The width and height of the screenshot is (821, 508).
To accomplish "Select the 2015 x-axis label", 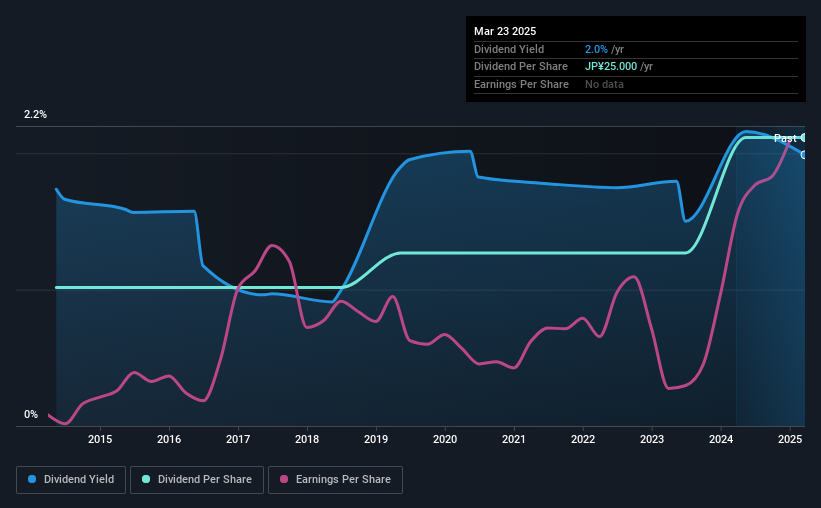I will point(100,439).
